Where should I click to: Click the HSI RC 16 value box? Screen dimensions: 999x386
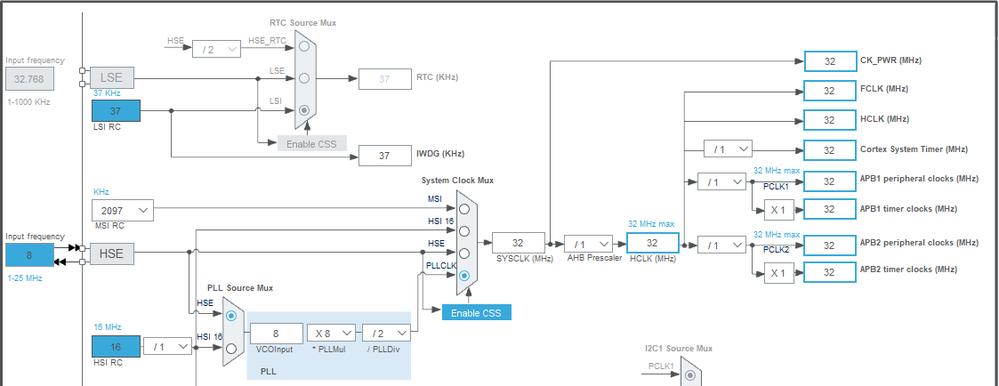click(116, 347)
